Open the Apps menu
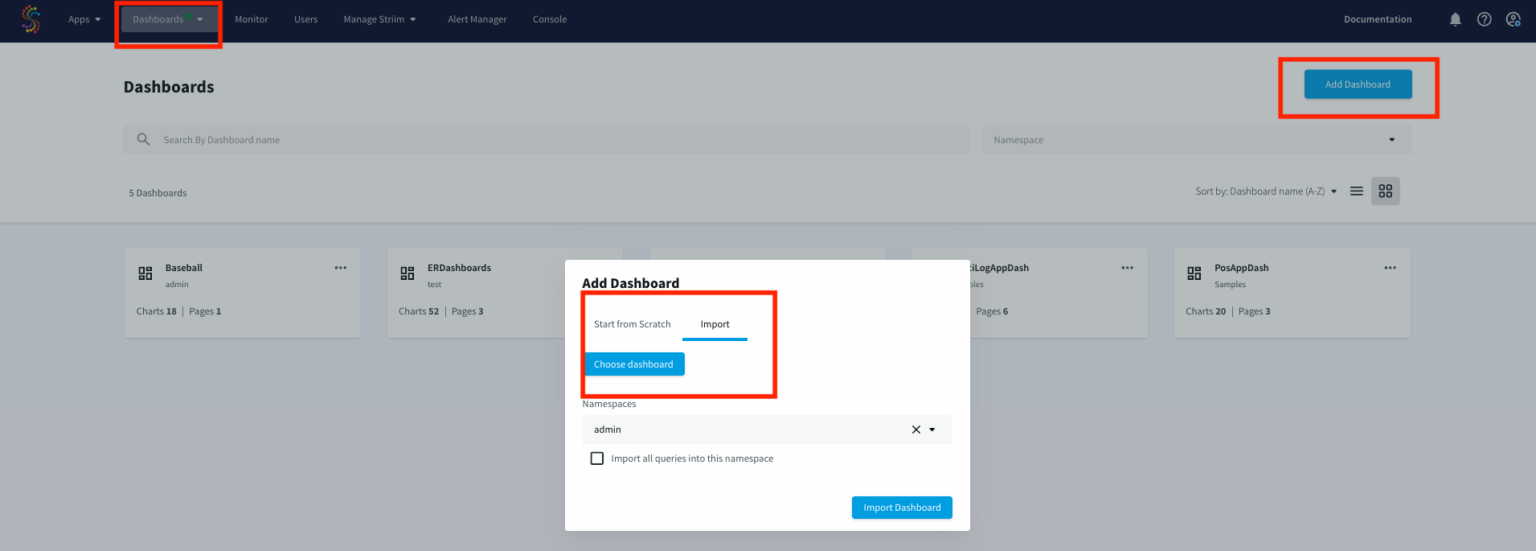 (84, 19)
